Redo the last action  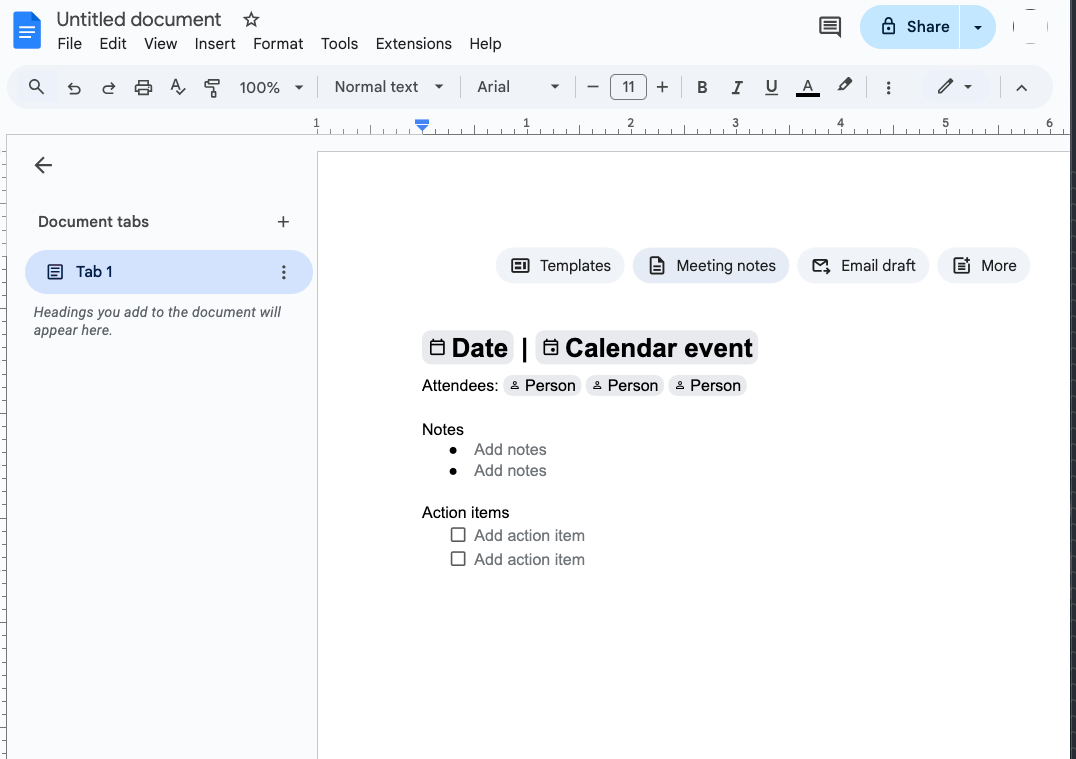tap(108, 87)
